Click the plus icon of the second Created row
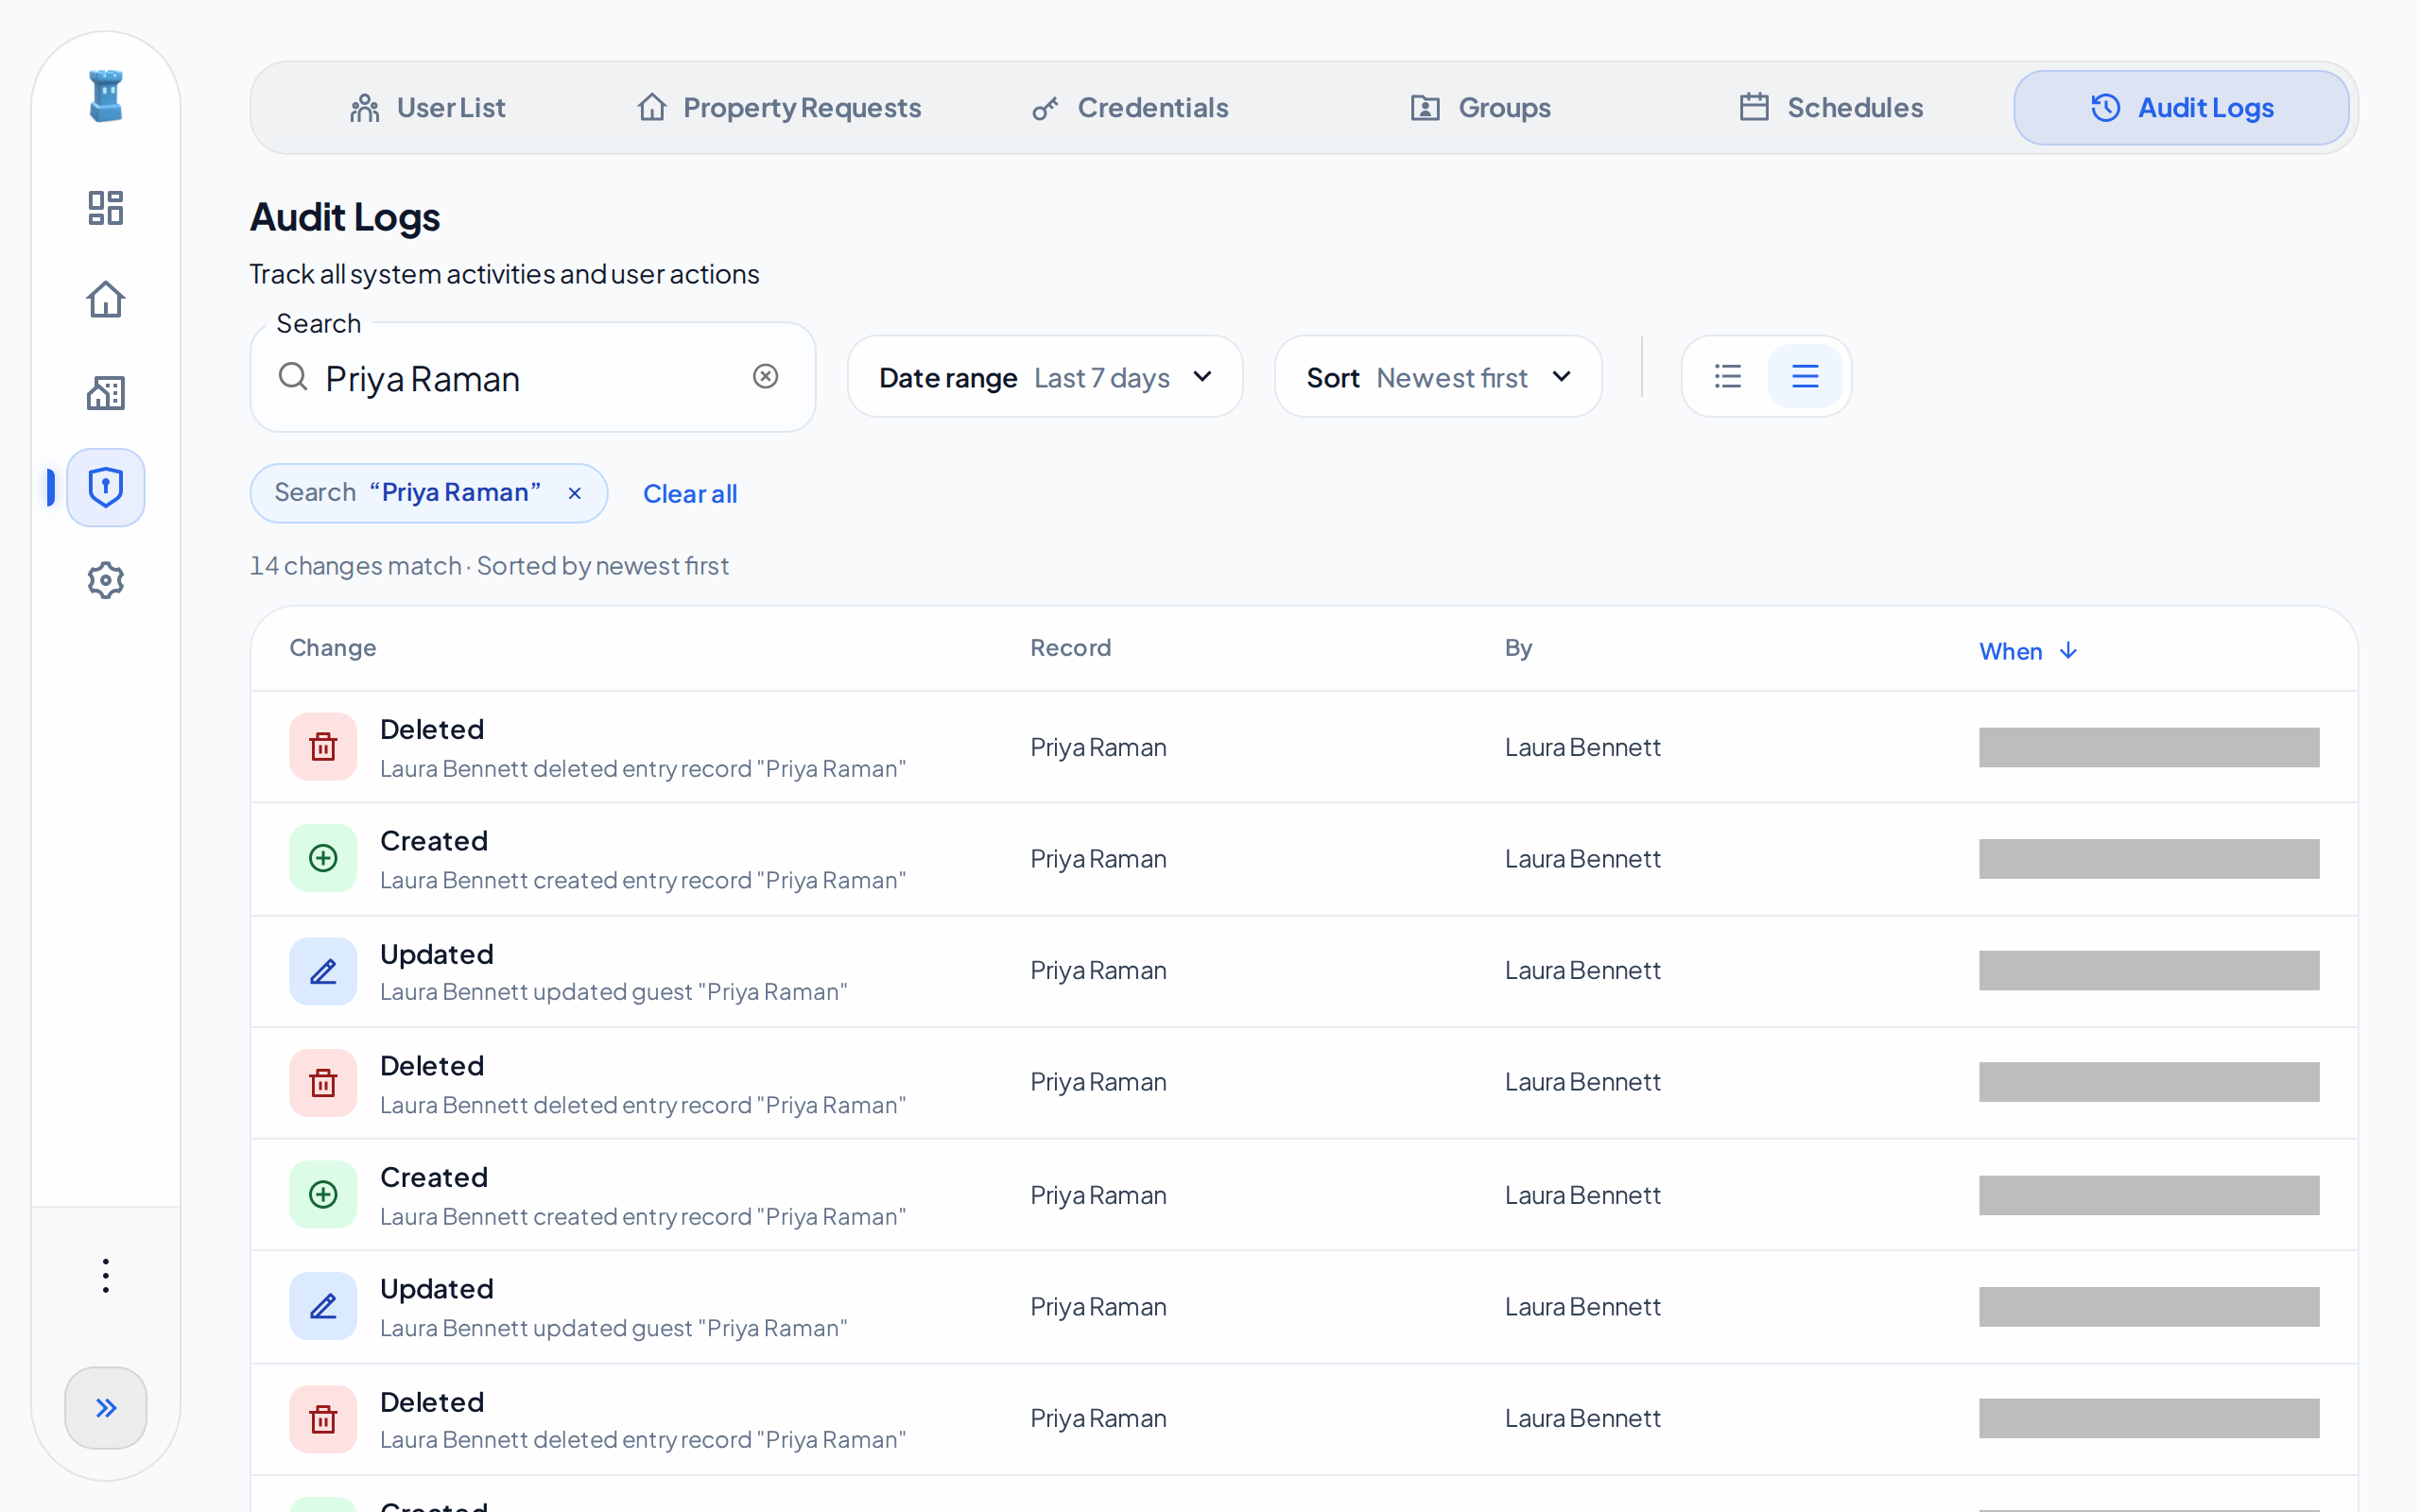Image resolution: width=2420 pixels, height=1512 pixels. (x=323, y=1194)
